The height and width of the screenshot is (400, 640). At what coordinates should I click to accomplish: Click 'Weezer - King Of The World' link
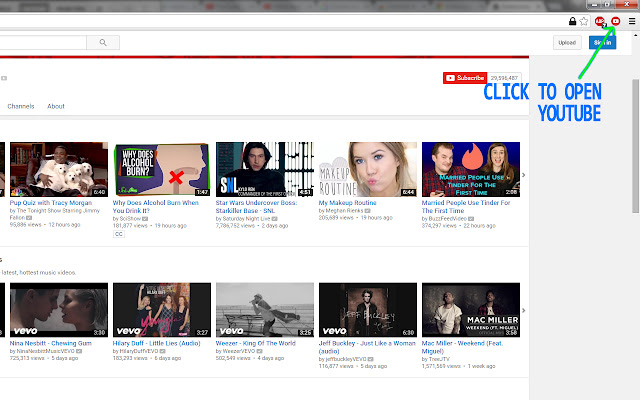[256, 343]
